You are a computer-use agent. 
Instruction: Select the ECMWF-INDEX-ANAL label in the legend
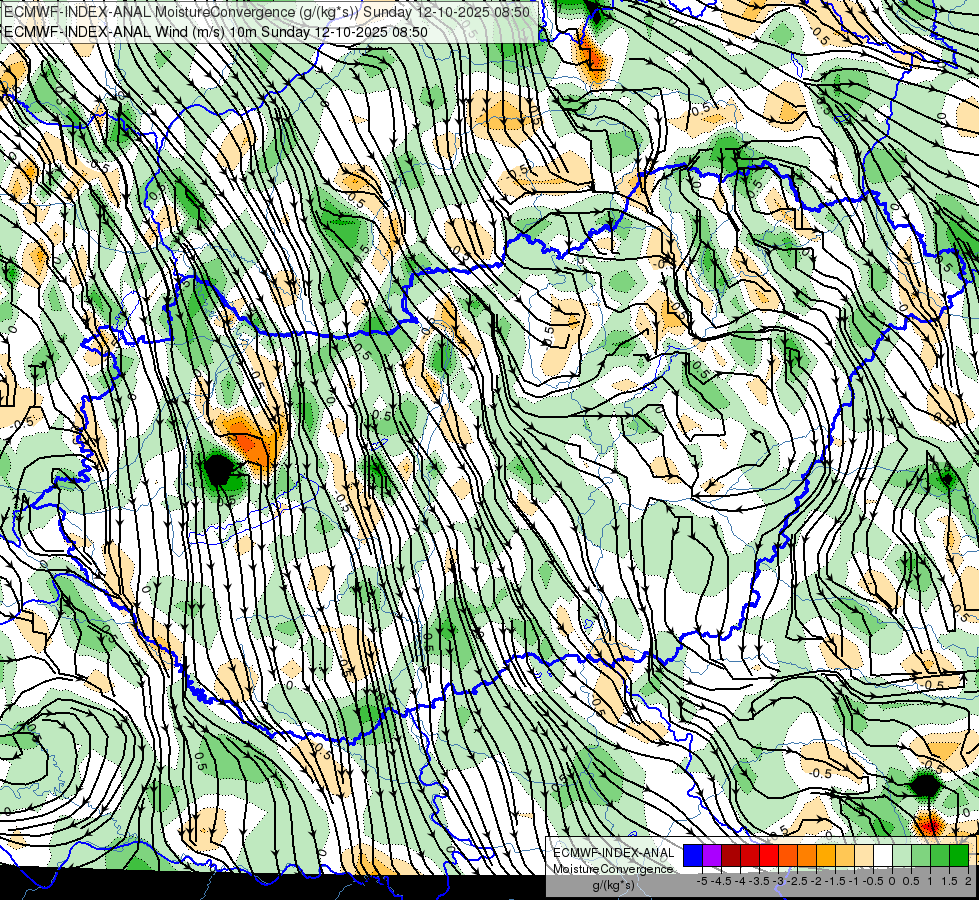click(x=614, y=853)
